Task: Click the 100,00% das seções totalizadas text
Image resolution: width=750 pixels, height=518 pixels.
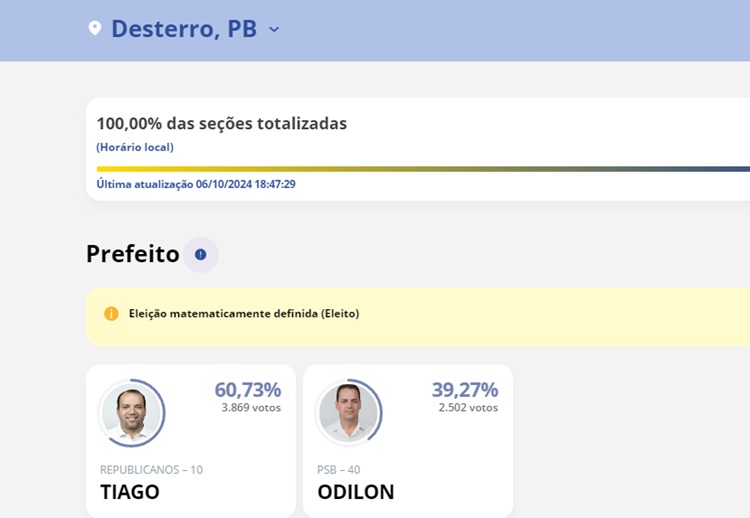Action: (x=222, y=123)
